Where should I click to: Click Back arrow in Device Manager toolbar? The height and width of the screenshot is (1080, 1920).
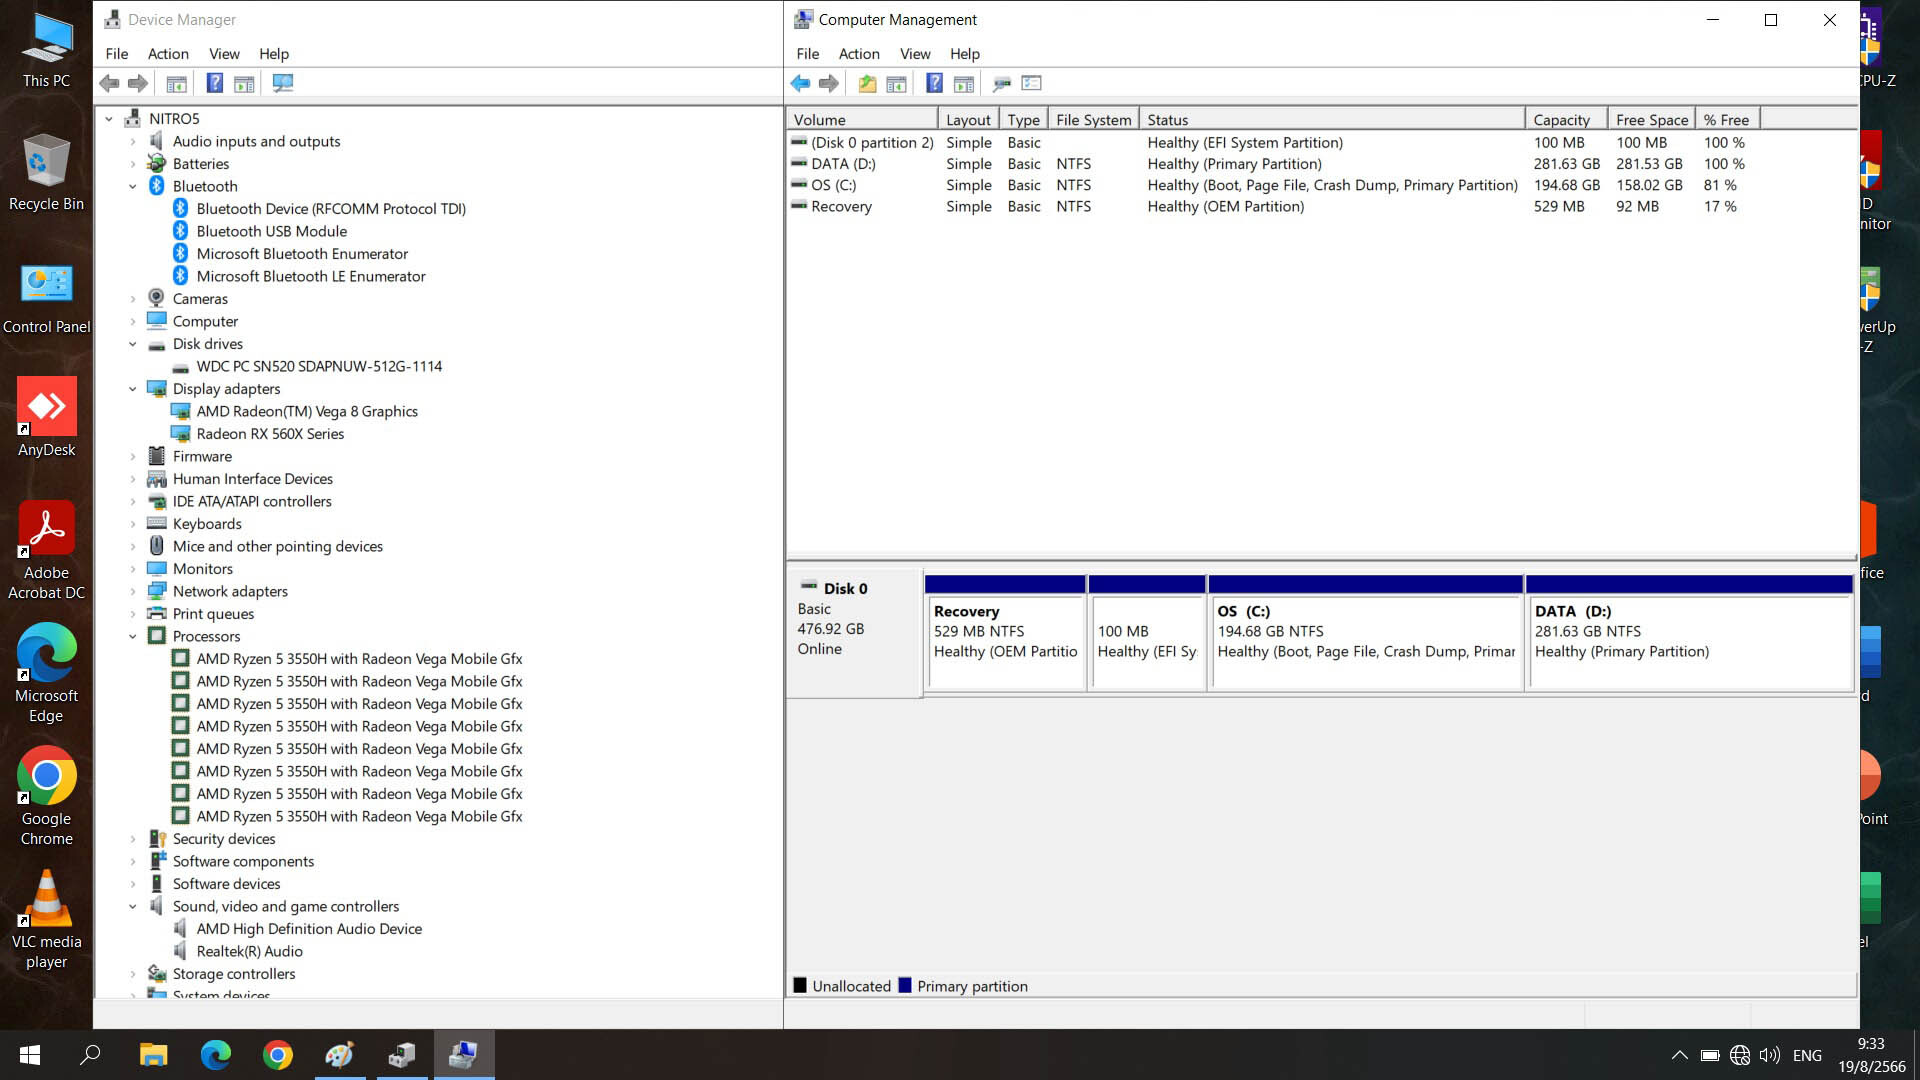(x=109, y=84)
